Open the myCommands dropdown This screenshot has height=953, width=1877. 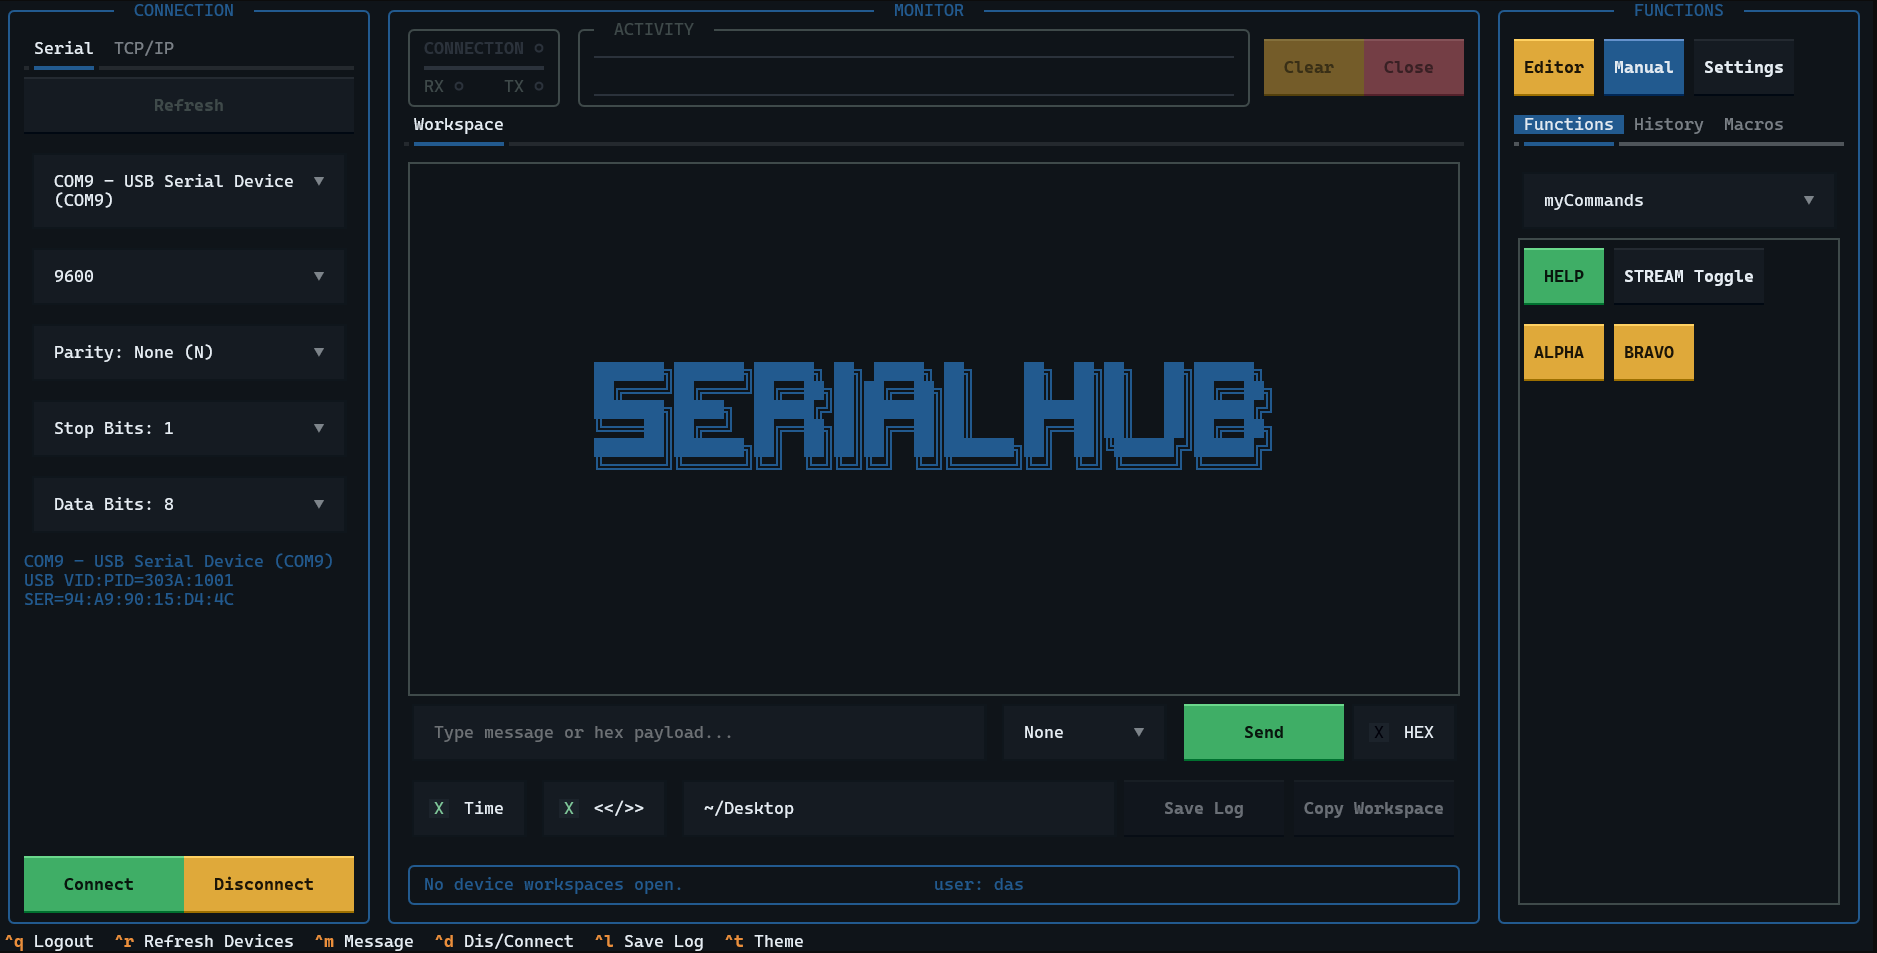click(x=1679, y=200)
